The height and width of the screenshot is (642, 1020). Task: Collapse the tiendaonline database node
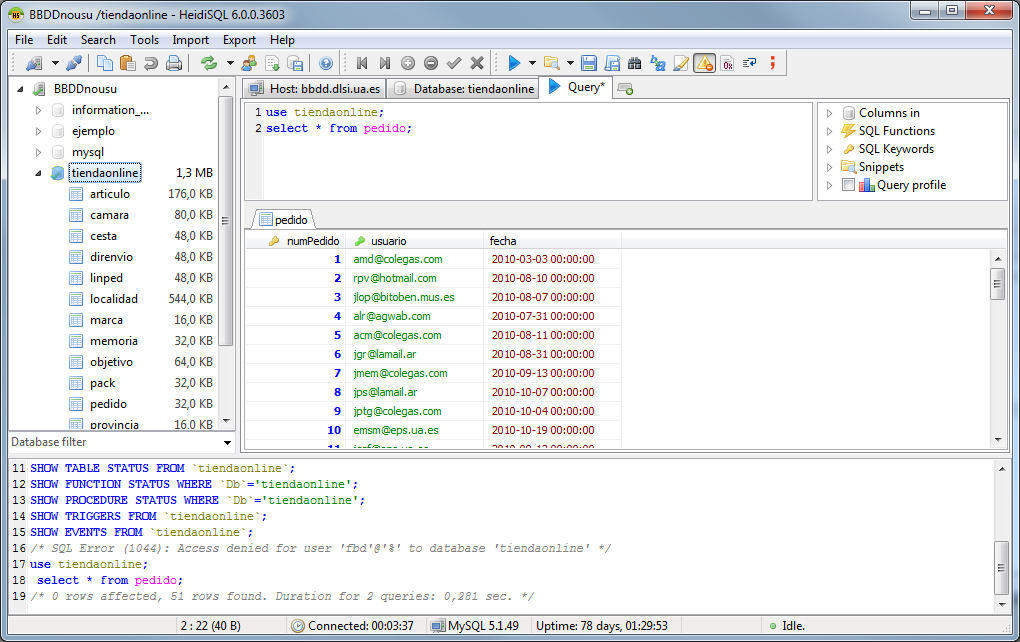click(38, 173)
